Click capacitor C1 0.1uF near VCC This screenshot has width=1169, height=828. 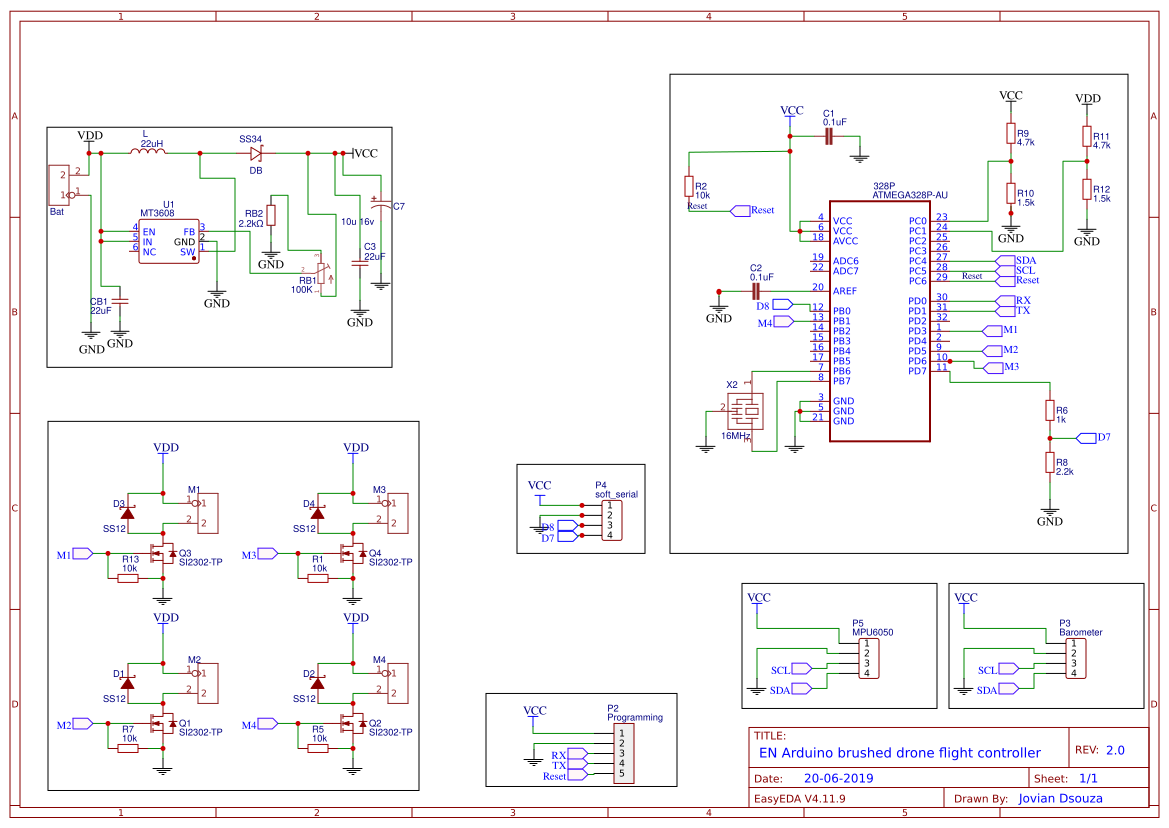[828, 137]
